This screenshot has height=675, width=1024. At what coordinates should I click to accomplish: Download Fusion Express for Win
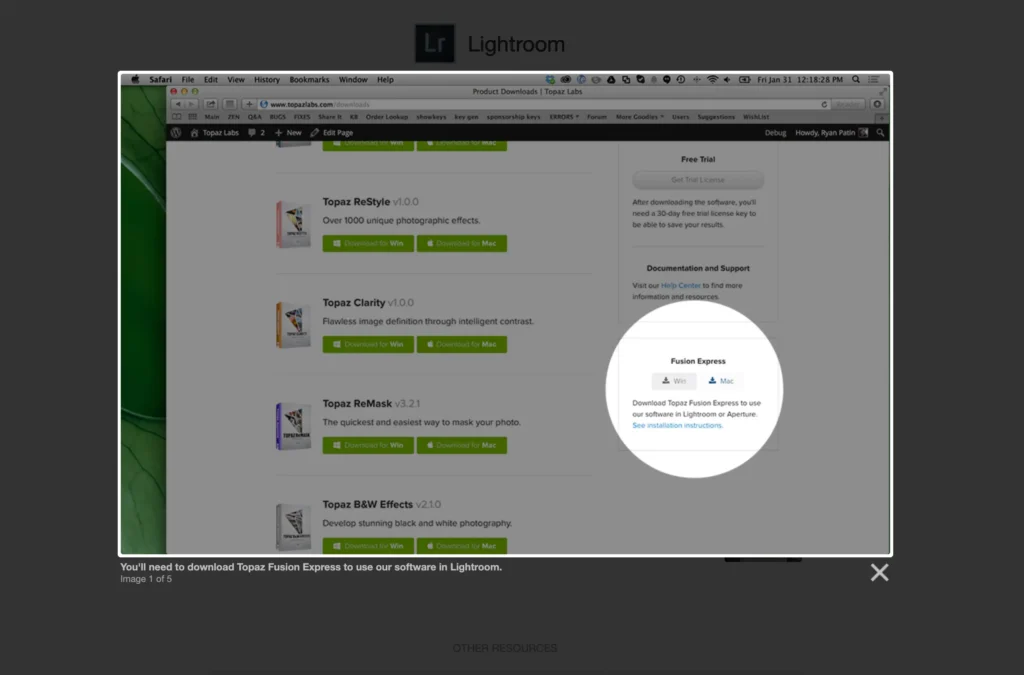tap(674, 381)
